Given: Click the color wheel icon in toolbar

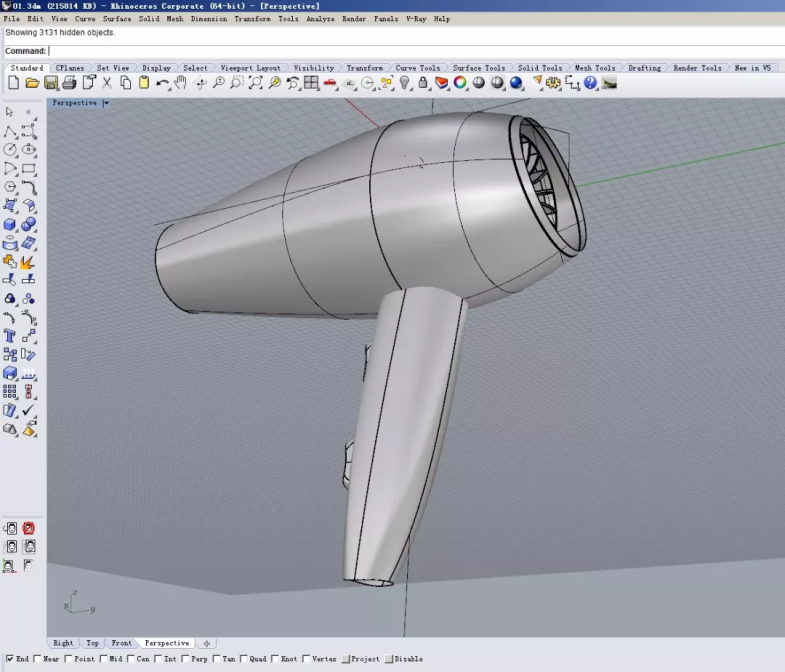Looking at the screenshot, I should click(x=460, y=83).
